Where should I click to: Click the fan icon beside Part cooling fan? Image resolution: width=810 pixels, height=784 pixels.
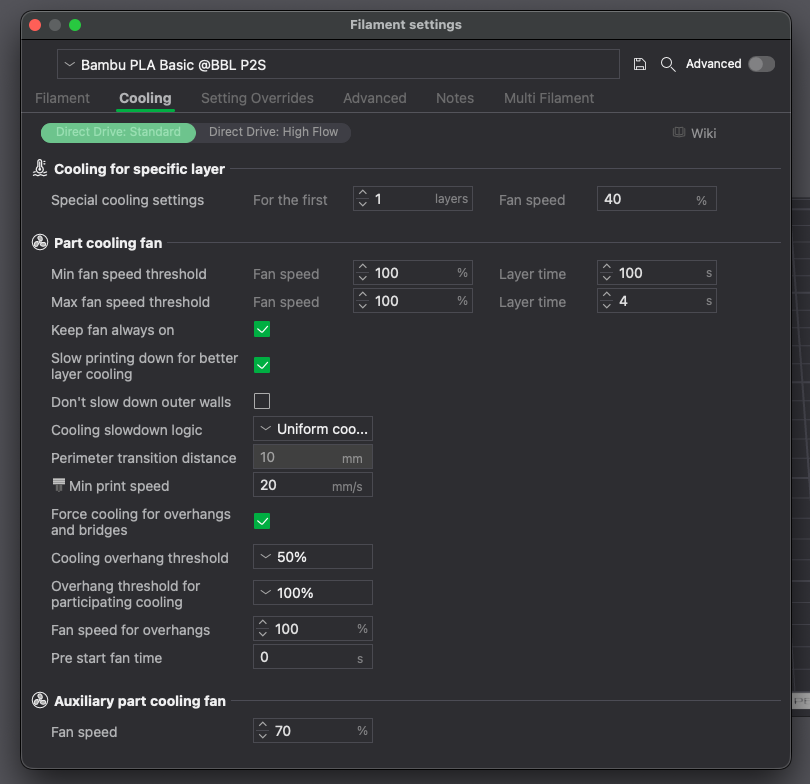pos(39,242)
